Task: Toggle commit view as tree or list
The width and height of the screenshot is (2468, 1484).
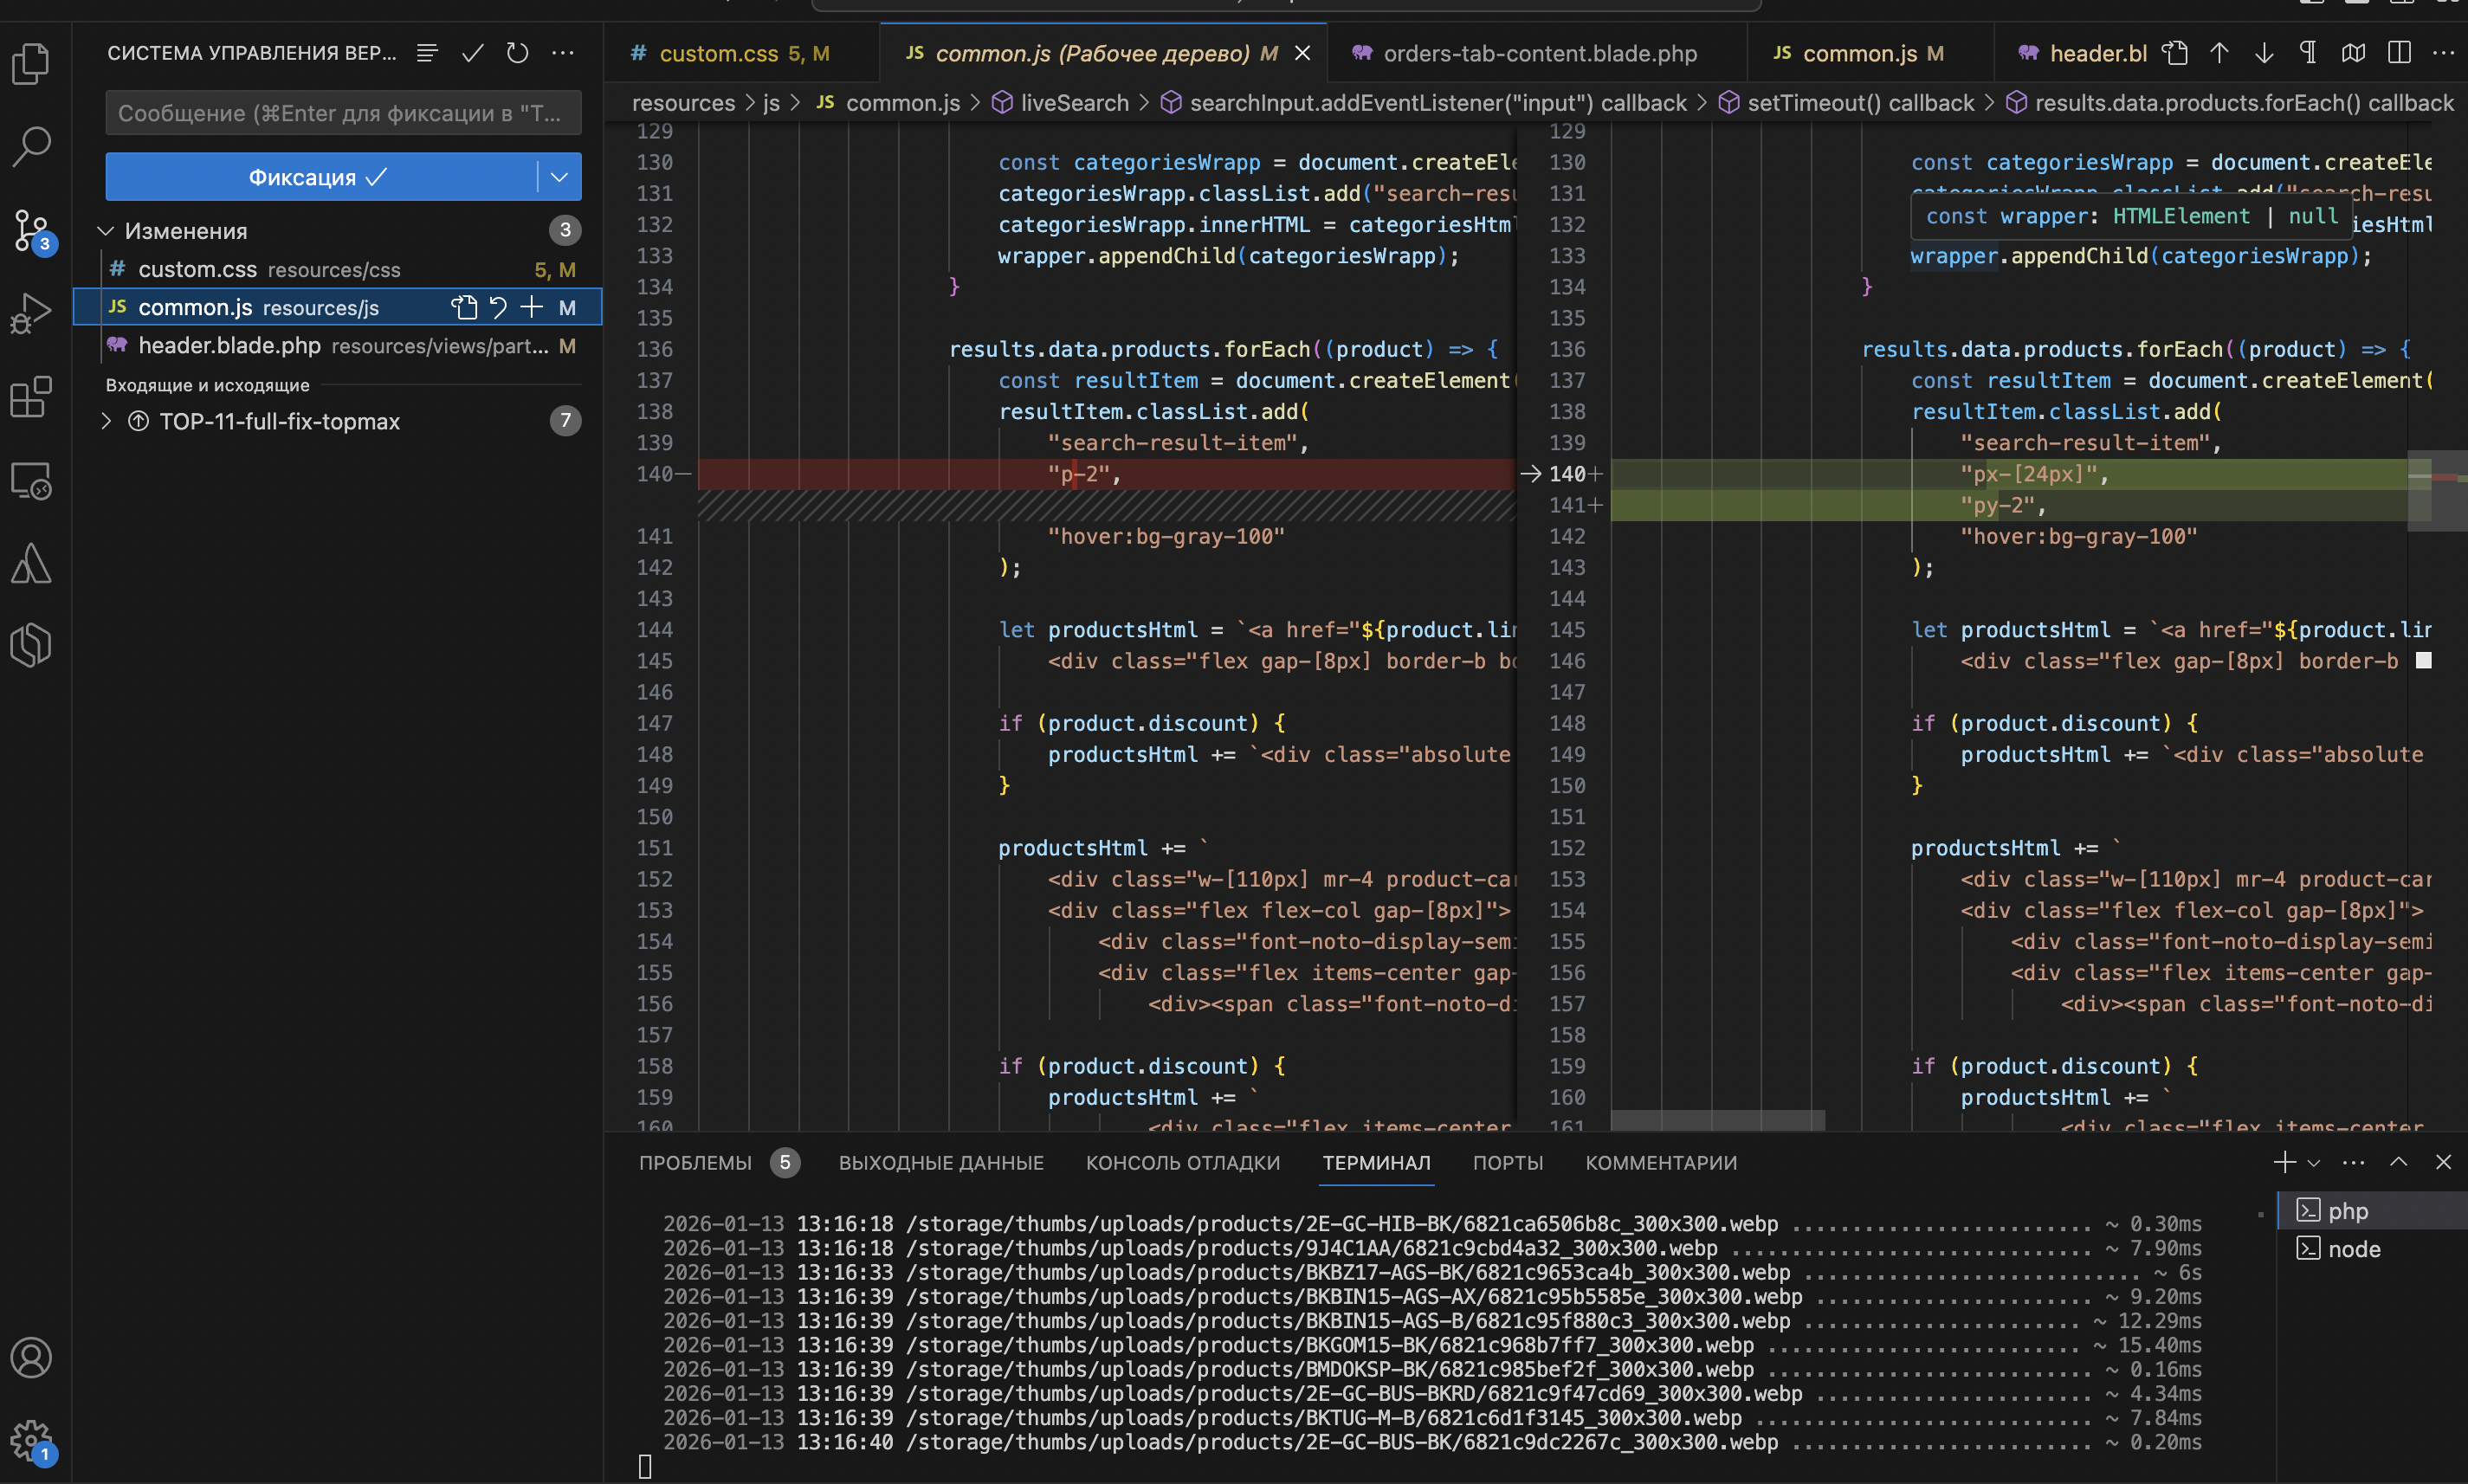Action: 427,53
